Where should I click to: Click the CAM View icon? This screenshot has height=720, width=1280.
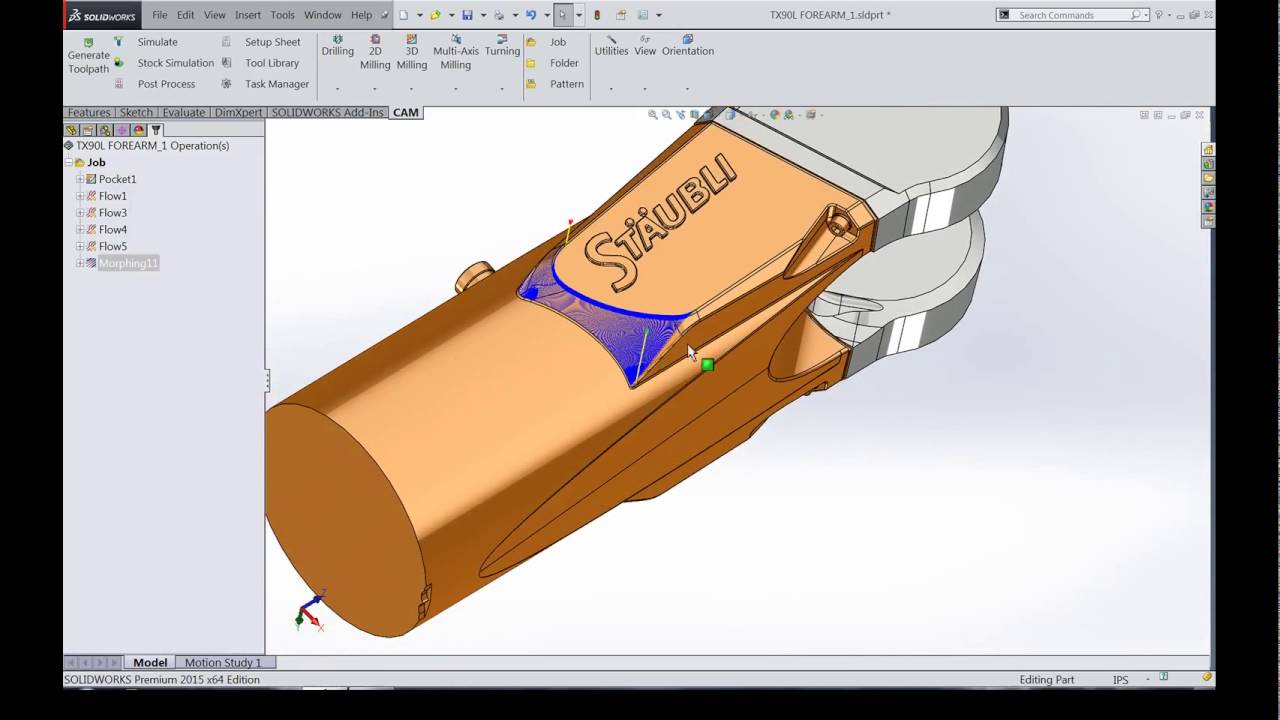(645, 39)
